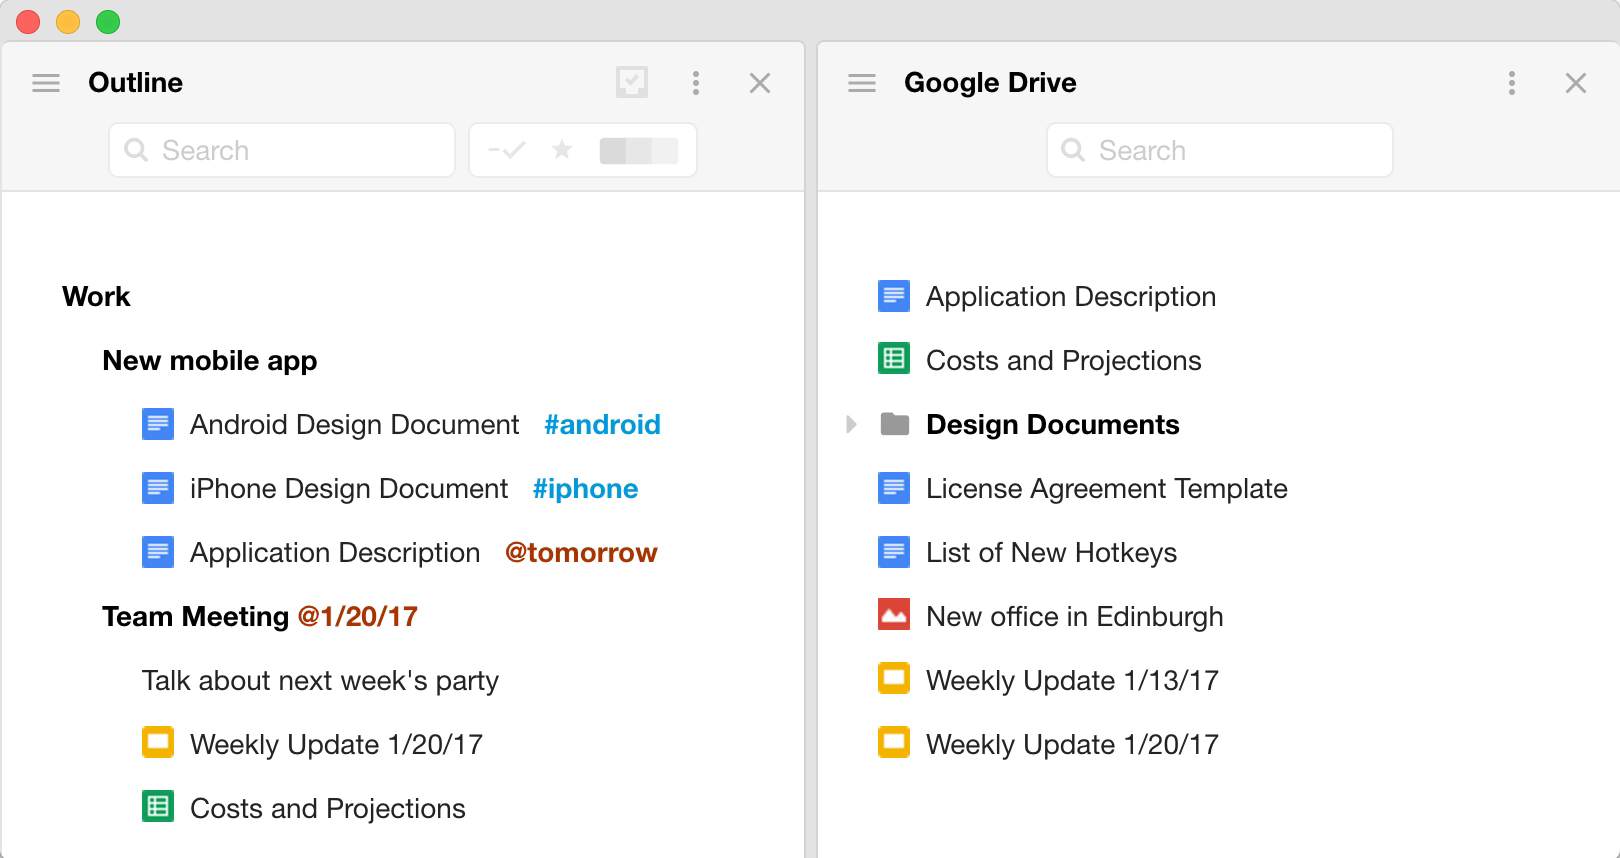1620x858 pixels.
Task: Click the Android Design Document doc icon
Action: coord(158,424)
